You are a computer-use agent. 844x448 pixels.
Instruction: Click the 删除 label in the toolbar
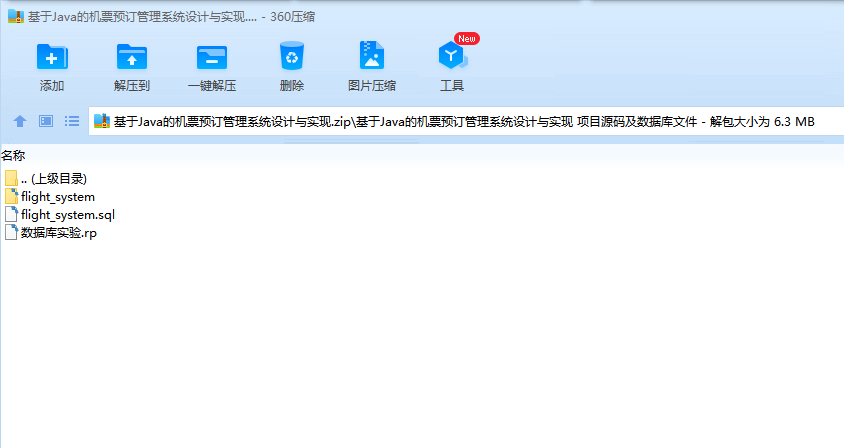pos(292,86)
